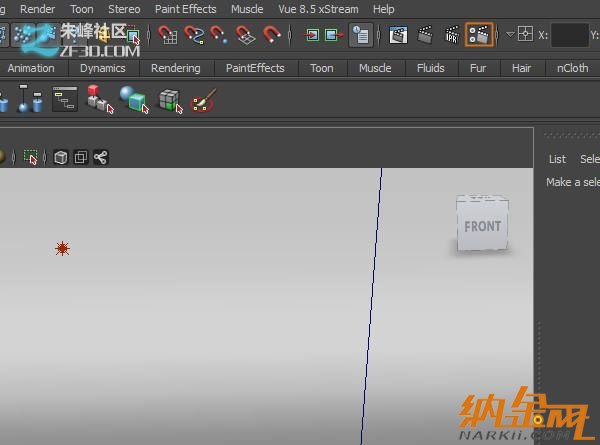Image resolution: width=600 pixels, height=445 pixels.
Task: Click the pendulum and cylinder shelf icon
Action: [x=30, y=99]
